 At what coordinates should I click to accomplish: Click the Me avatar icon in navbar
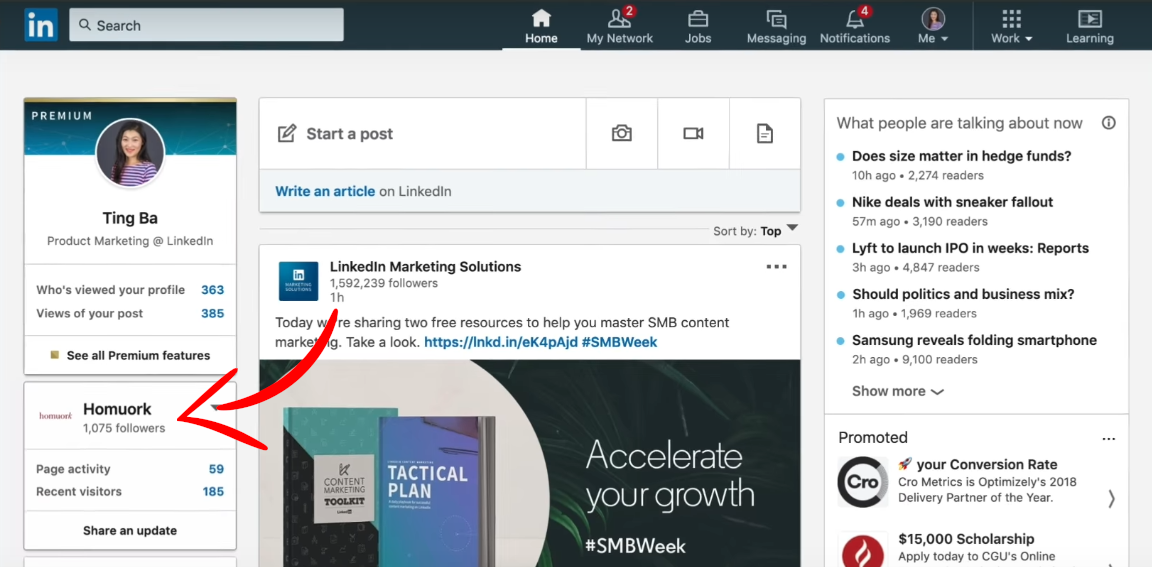click(933, 19)
